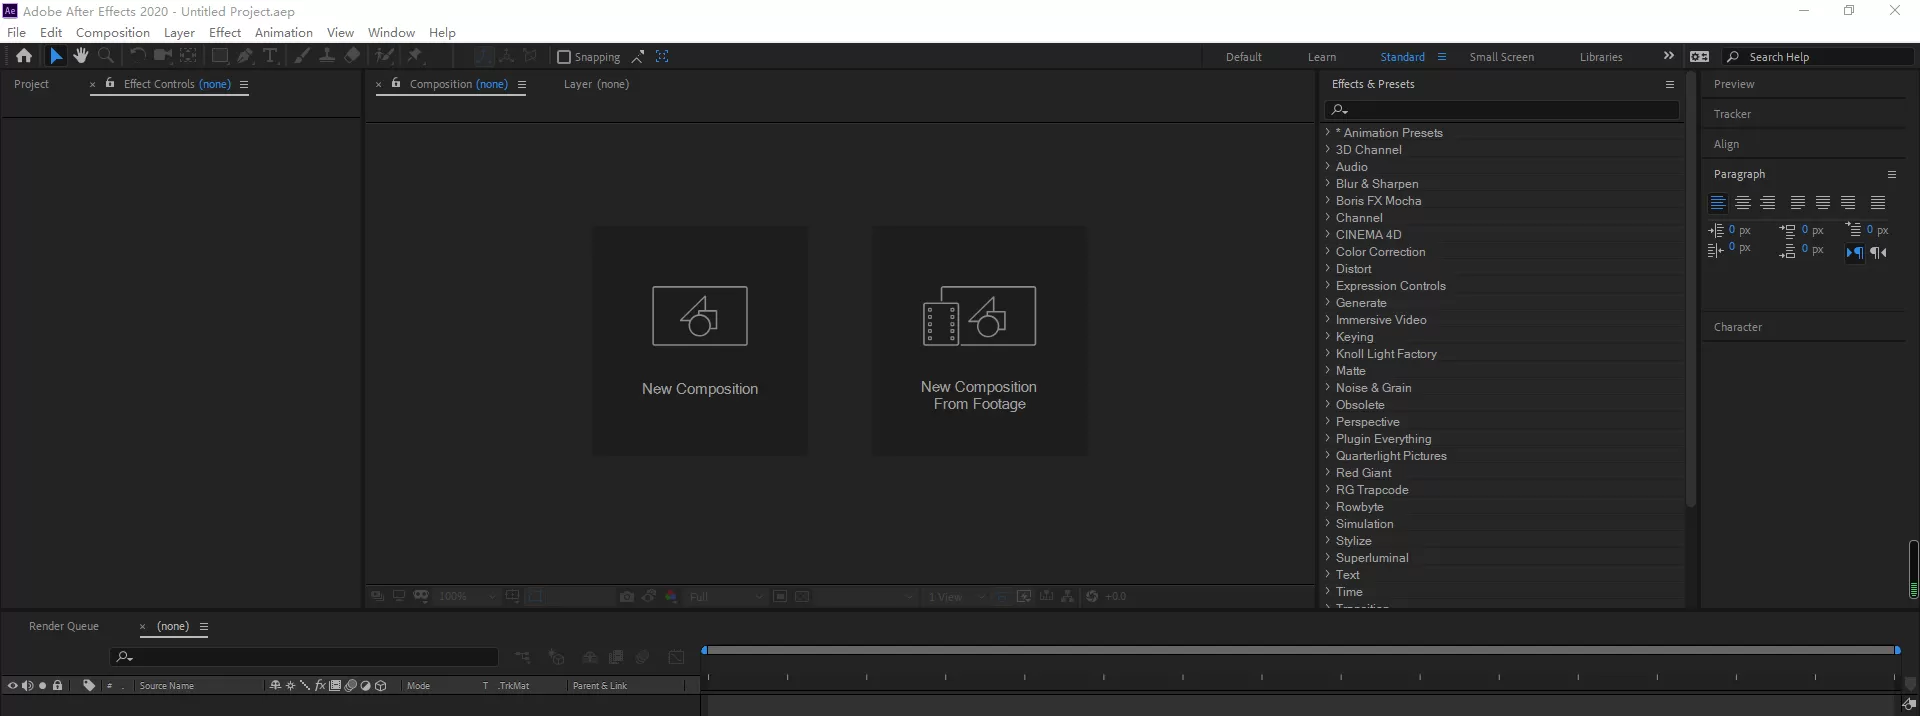
Task: Click the Search Help field
Action: coord(1818,57)
